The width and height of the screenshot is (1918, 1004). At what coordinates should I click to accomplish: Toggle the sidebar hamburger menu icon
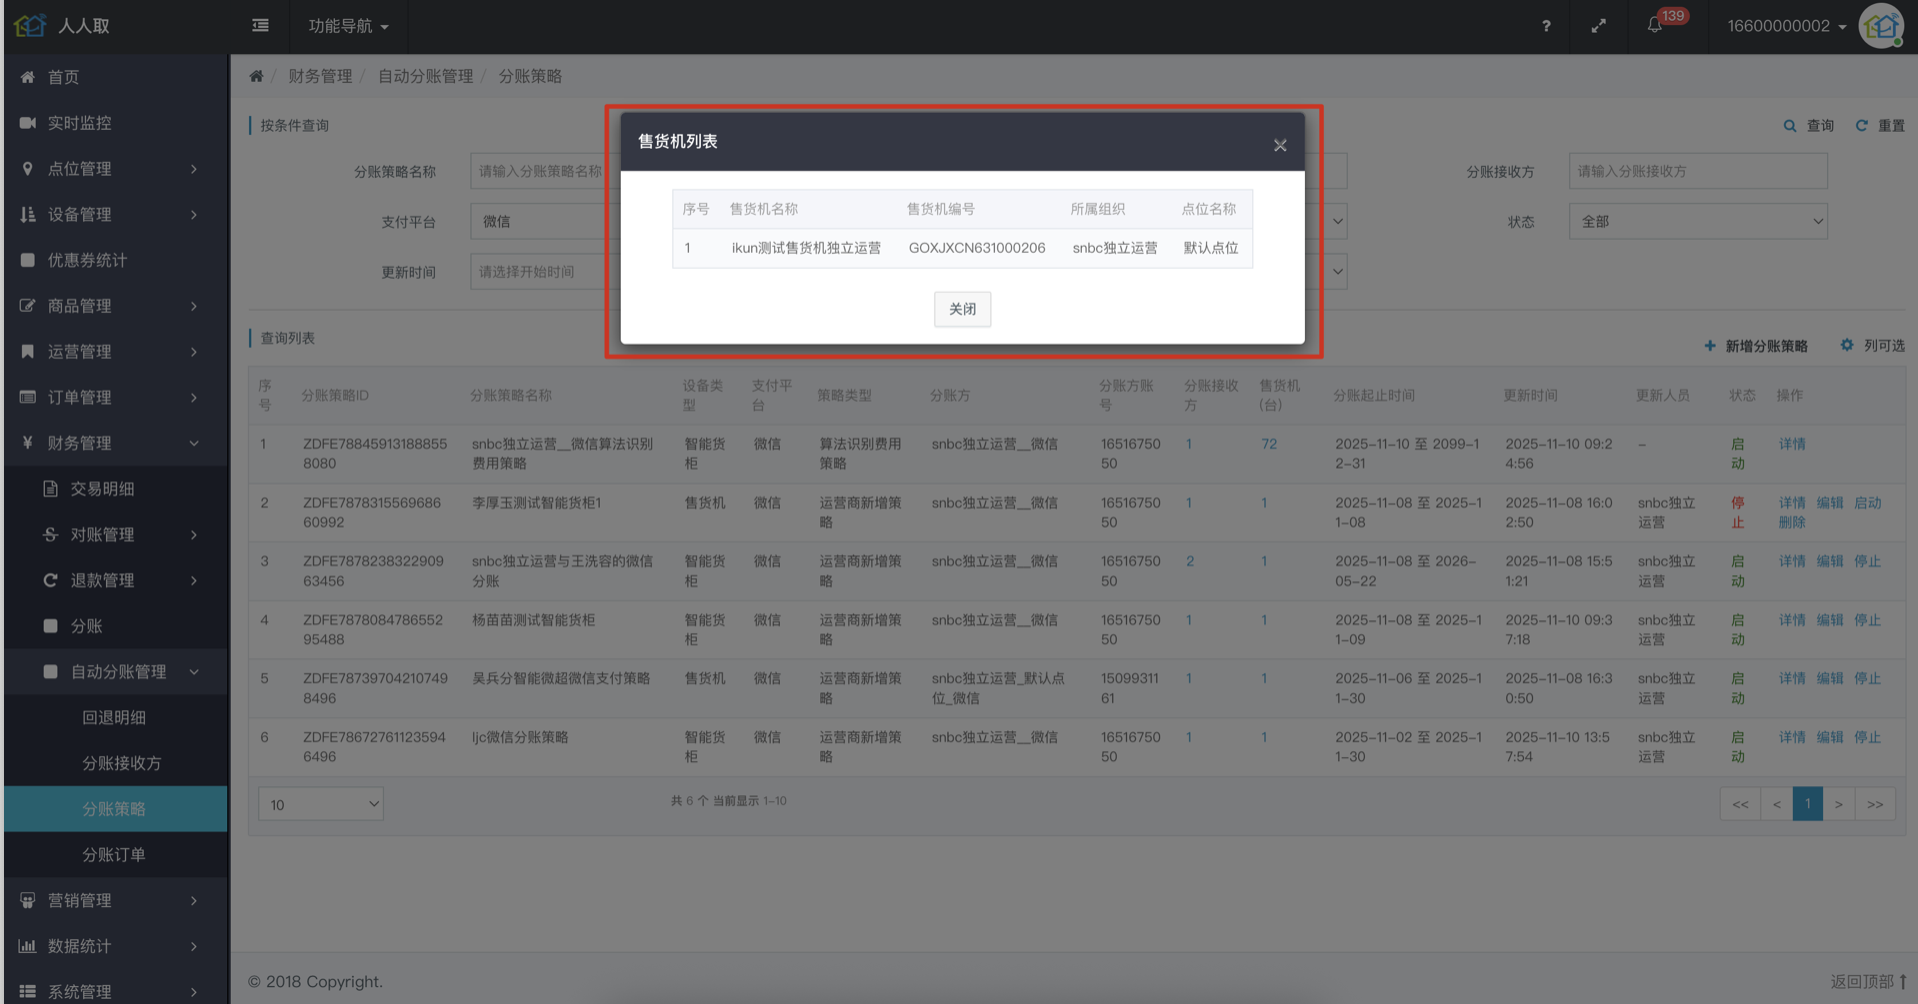coord(260,25)
